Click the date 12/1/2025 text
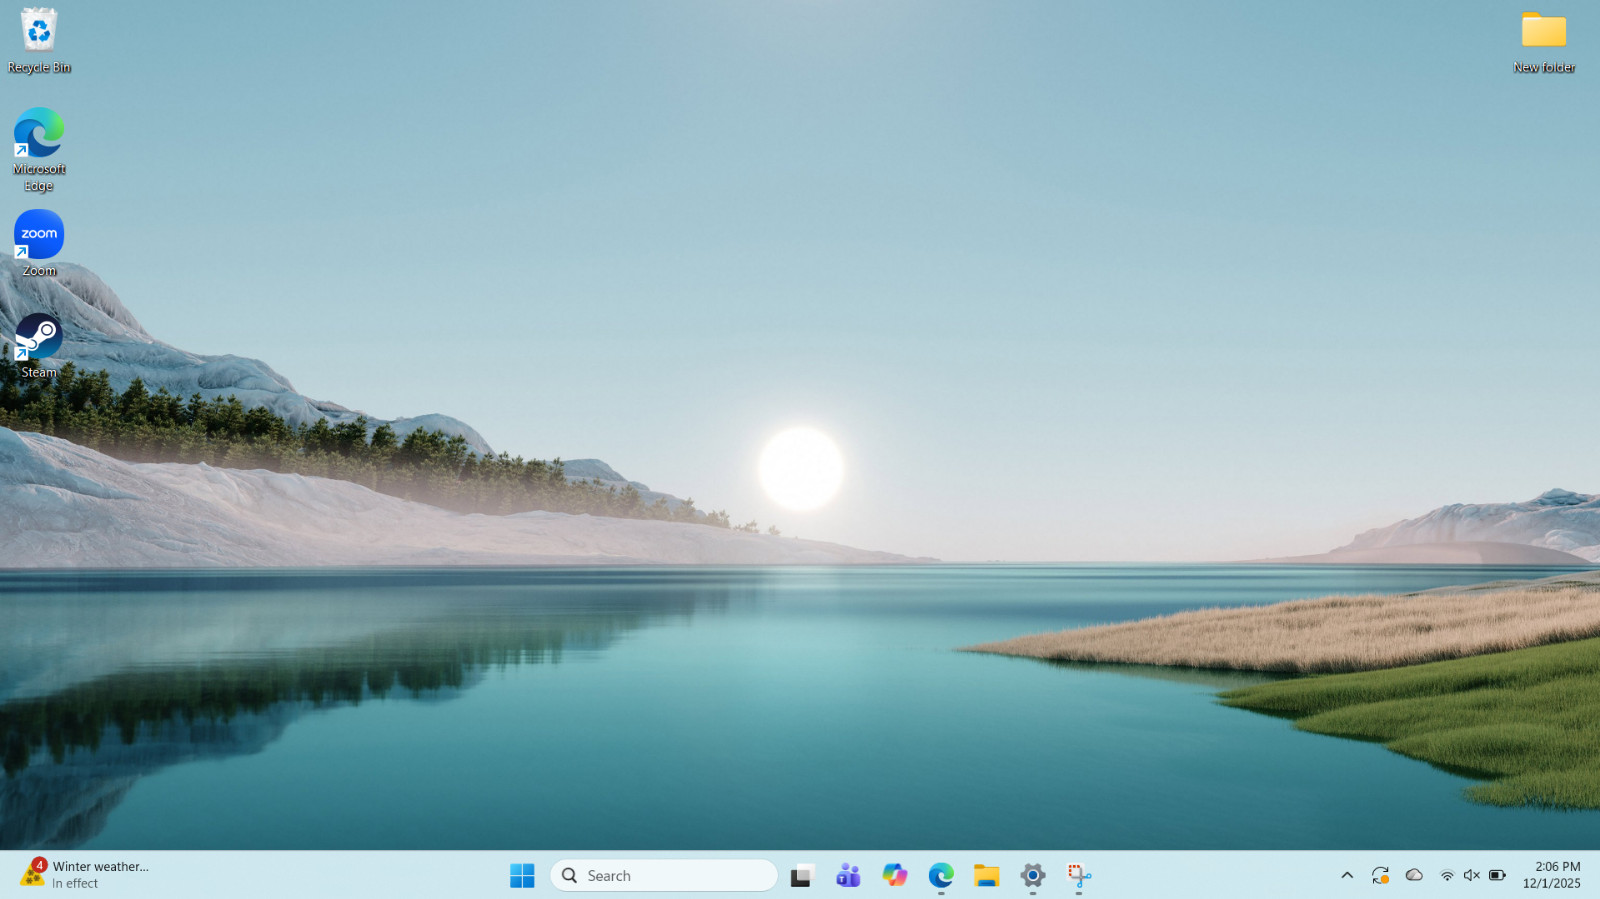This screenshot has width=1600, height=899. click(1552, 884)
